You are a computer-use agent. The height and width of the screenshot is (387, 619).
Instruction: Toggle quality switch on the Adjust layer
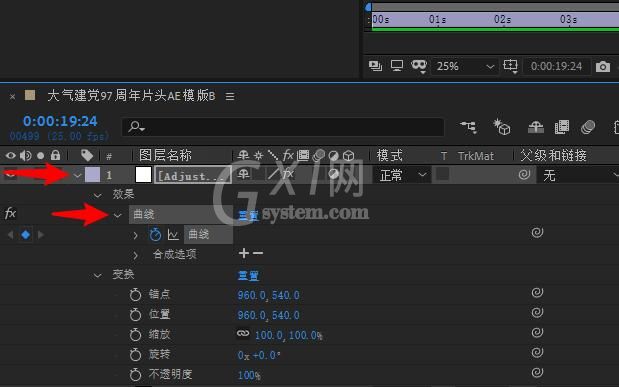click(273, 174)
